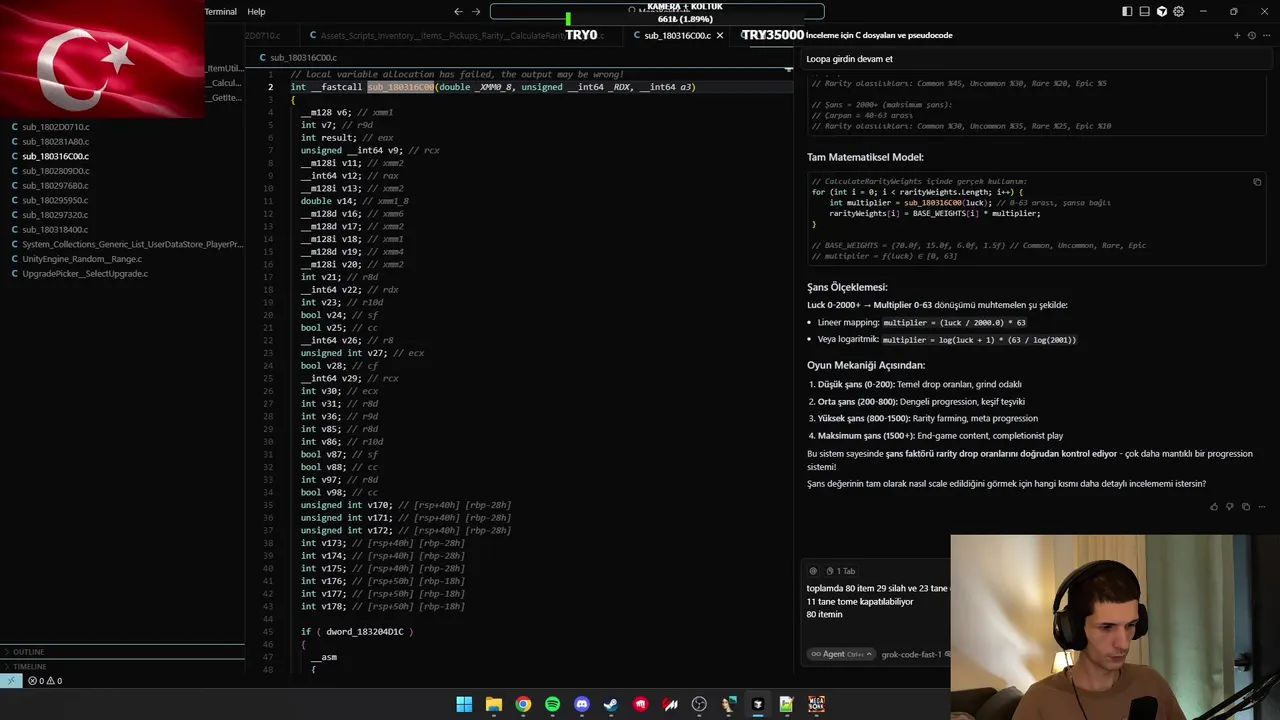
Task: Click the chat input text area
Action: [876, 601]
